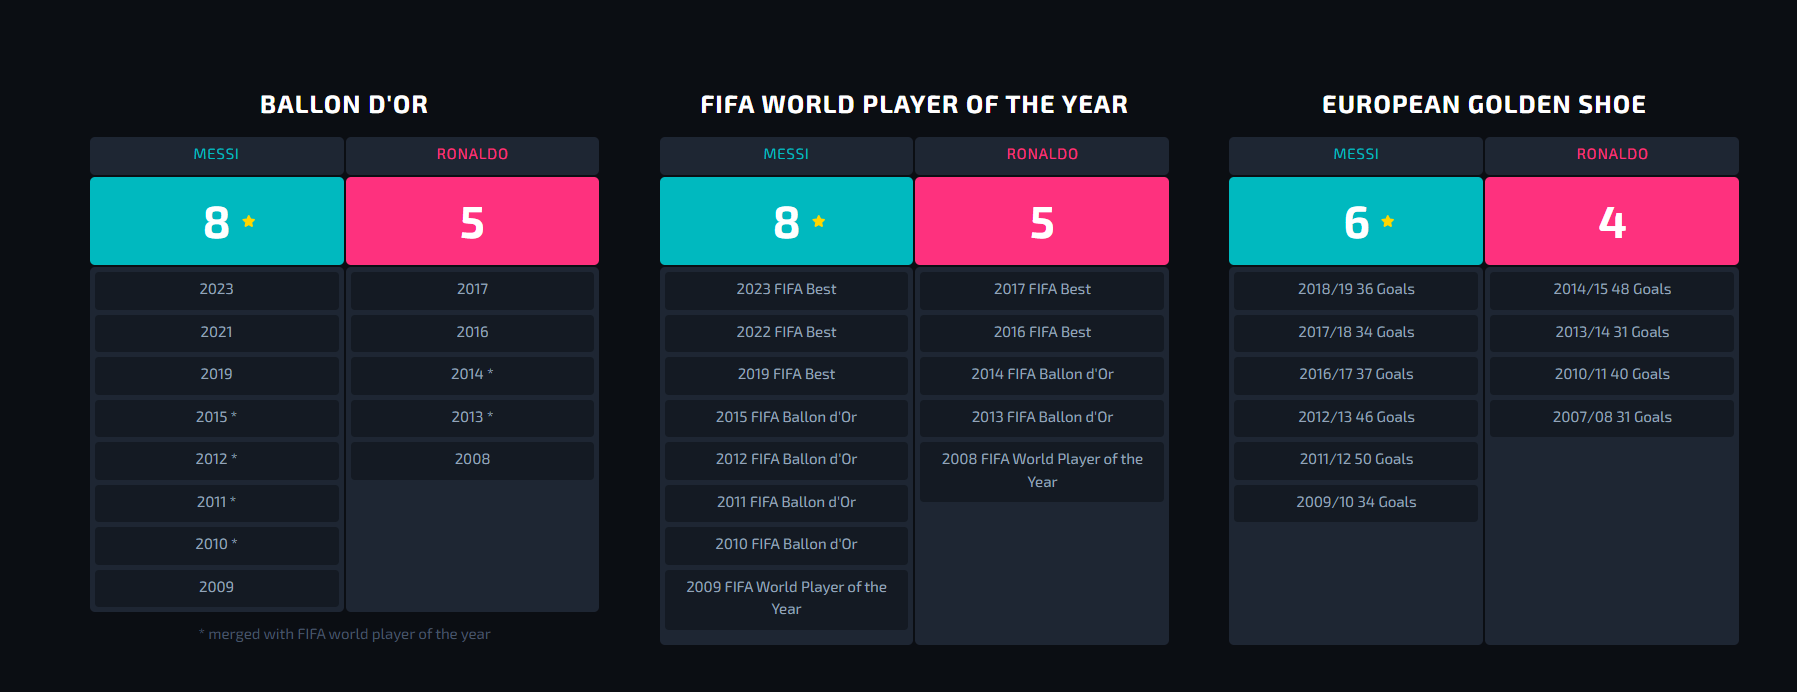Click the 2014/15 48 Goals row

pyautogui.click(x=1612, y=289)
